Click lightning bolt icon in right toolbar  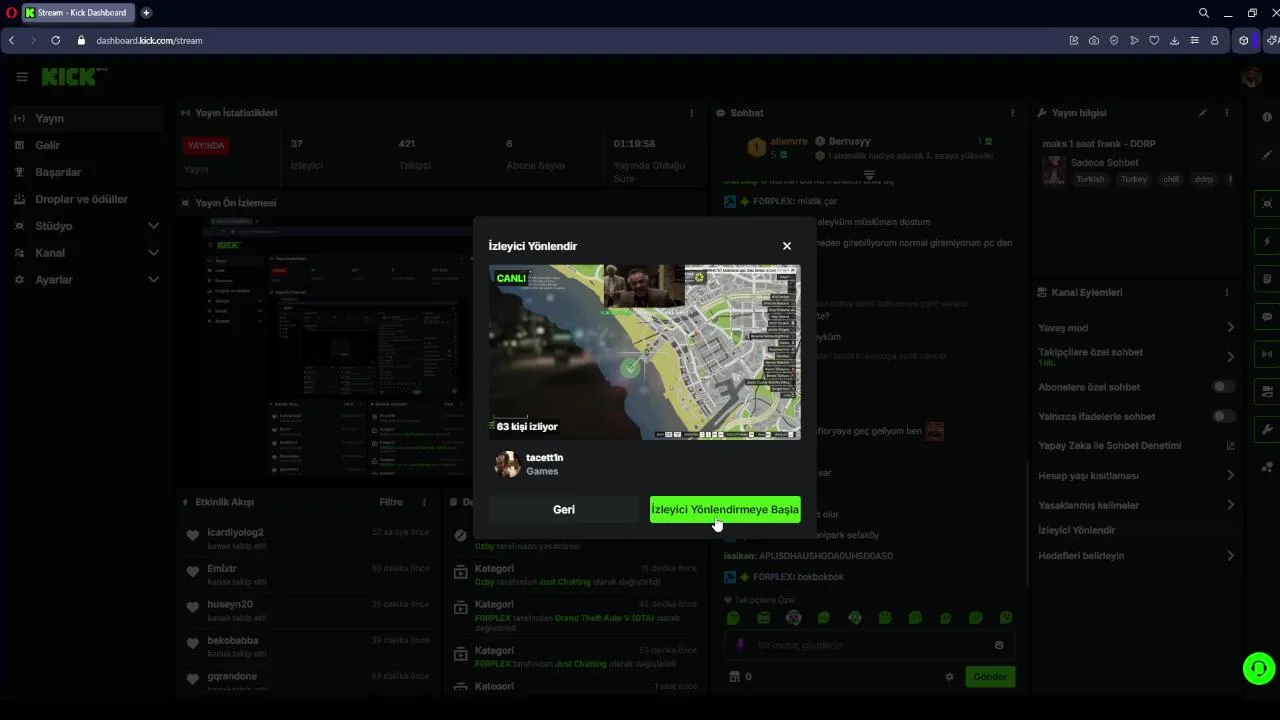point(1267,242)
